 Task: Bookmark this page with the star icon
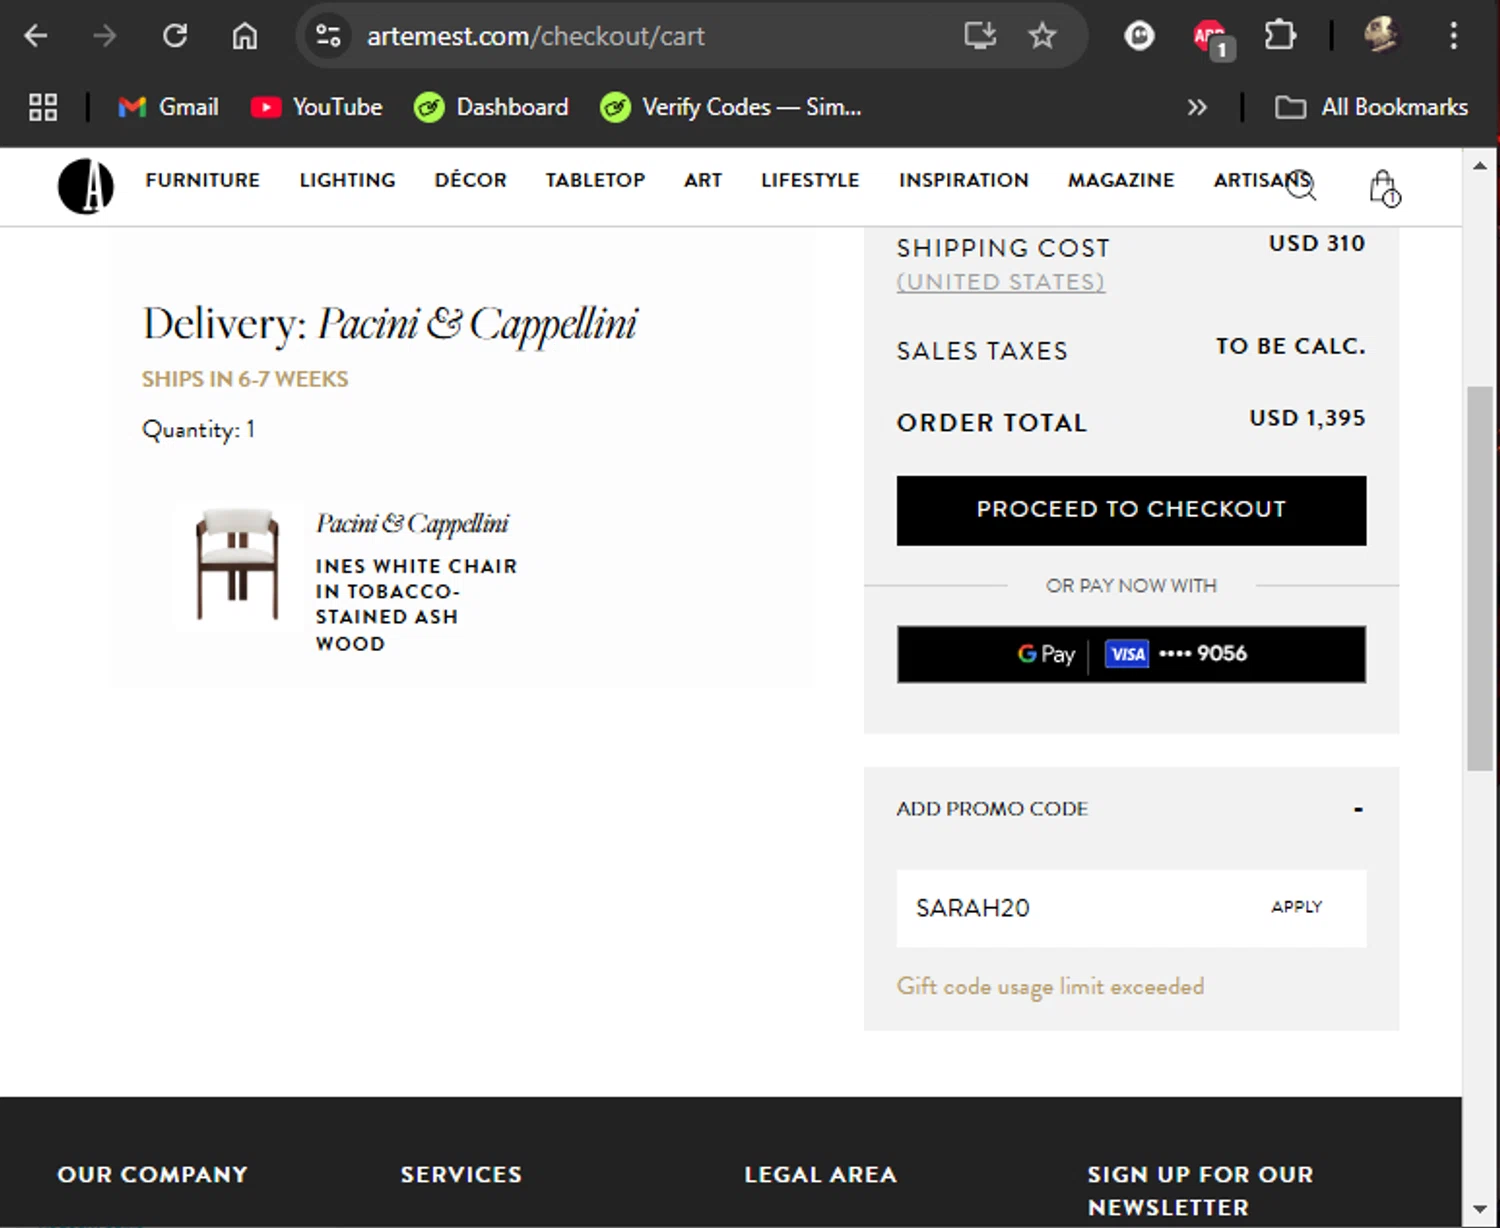pyautogui.click(x=1042, y=36)
